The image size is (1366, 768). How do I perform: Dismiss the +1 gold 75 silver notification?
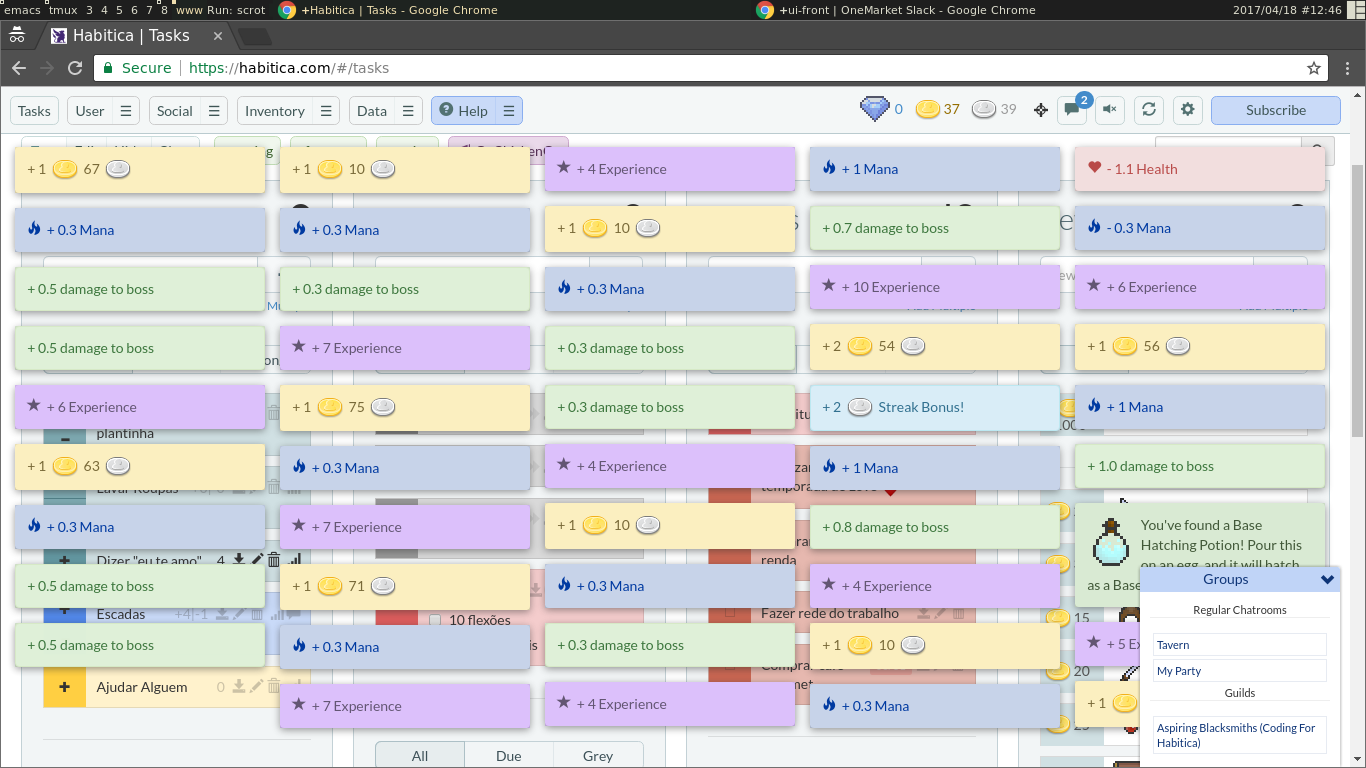point(404,407)
